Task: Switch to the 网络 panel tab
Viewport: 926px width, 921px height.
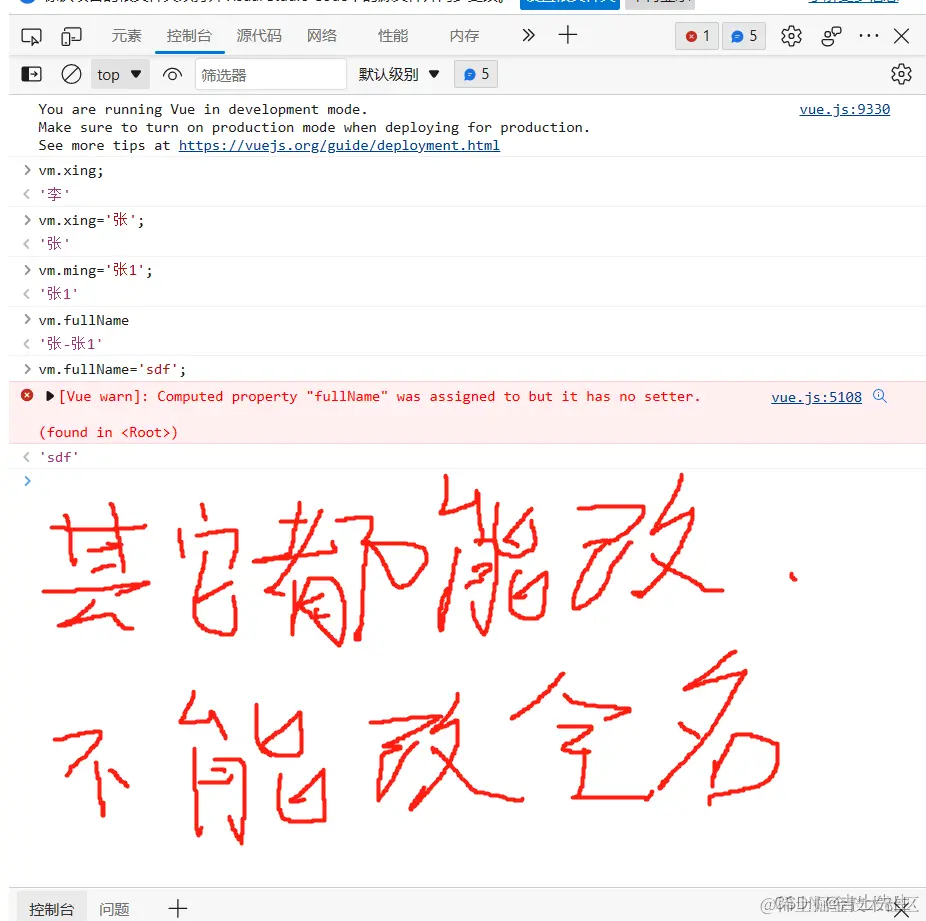Action: [321, 35]
